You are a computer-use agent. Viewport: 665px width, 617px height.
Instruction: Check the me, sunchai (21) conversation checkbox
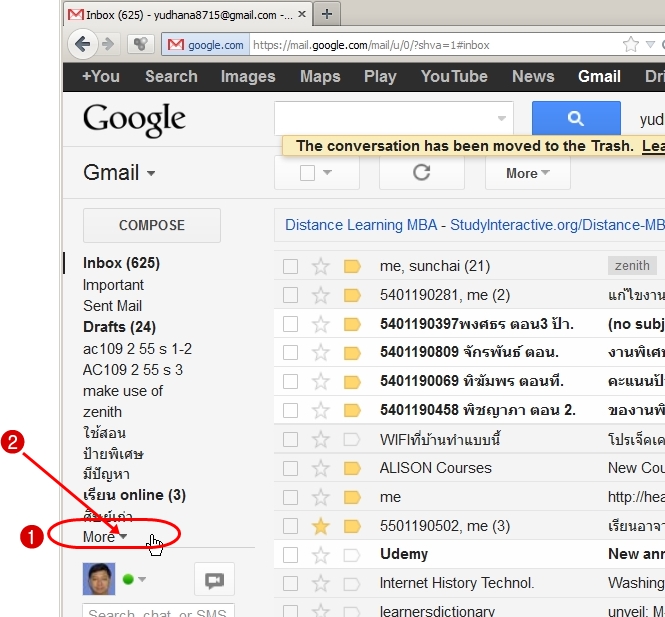pyautogui.click(x=291, y=266)
